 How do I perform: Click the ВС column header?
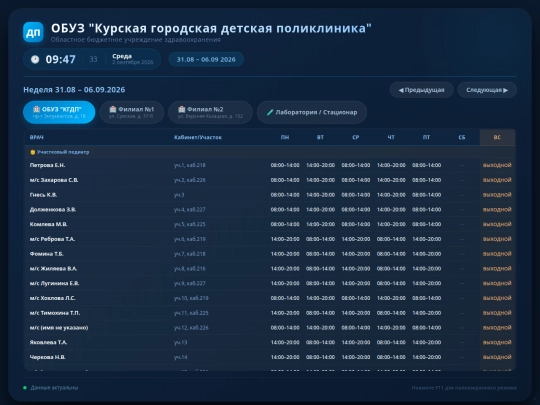click(x=497, y=137)
